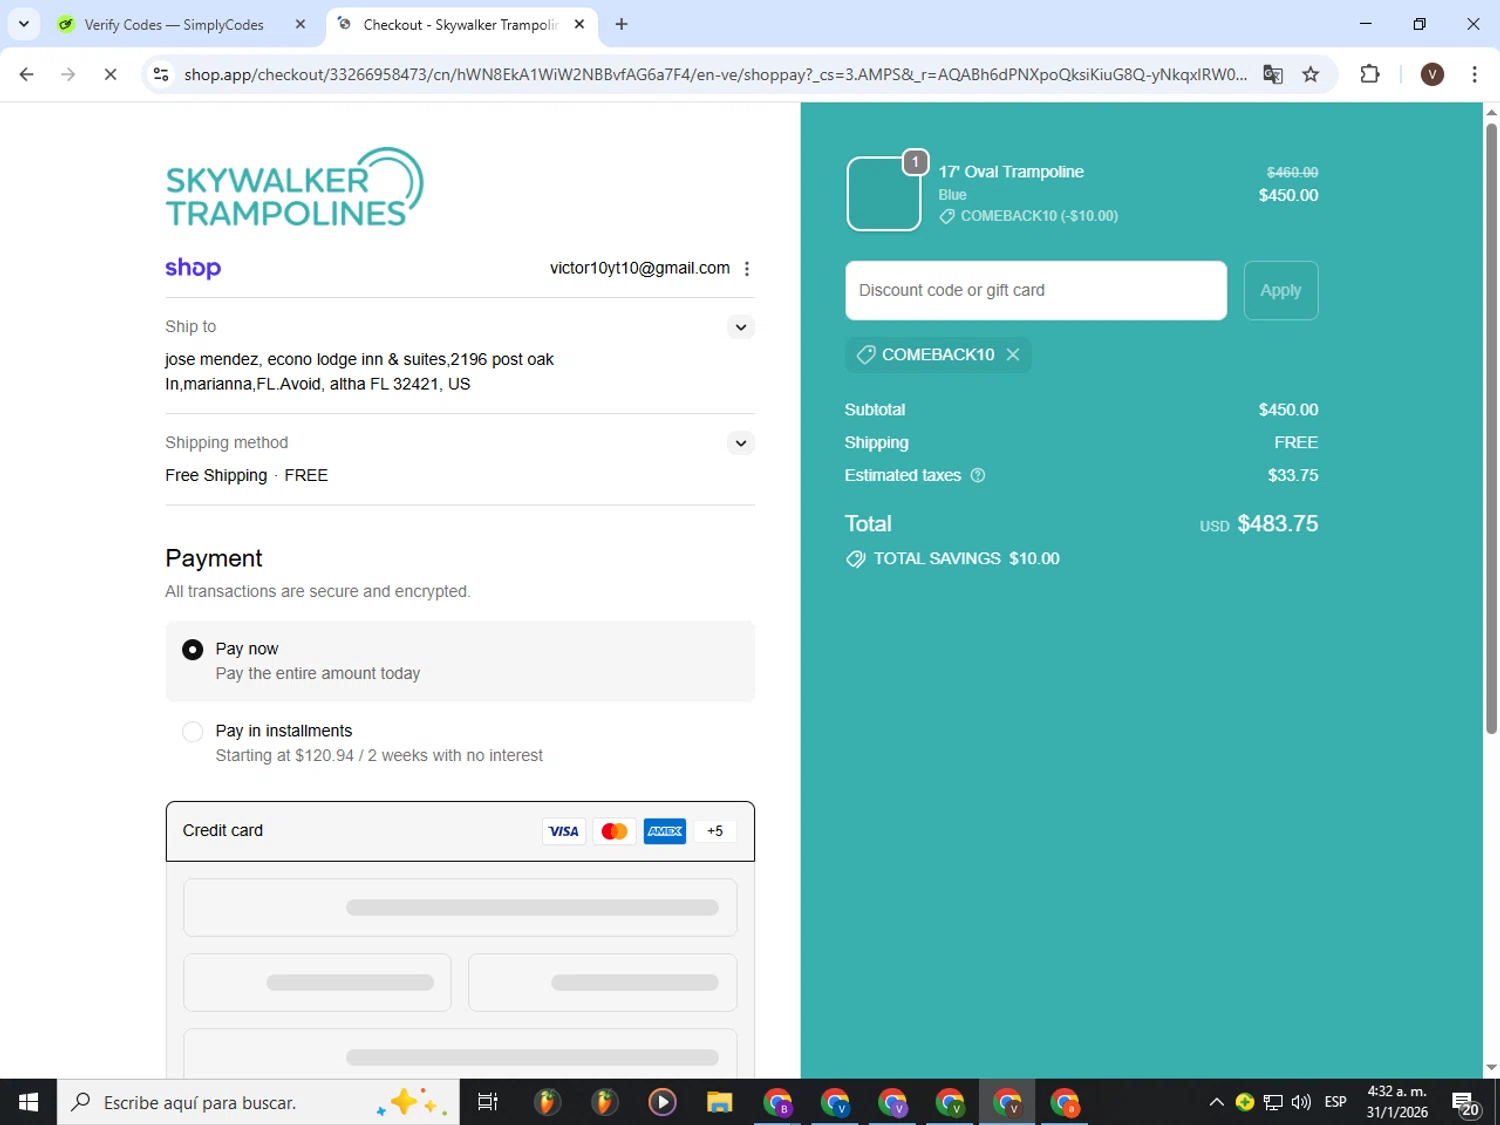Open the Chrome three-dot menu
The image size is (1500, 1125).
[x=1474, y=75]
